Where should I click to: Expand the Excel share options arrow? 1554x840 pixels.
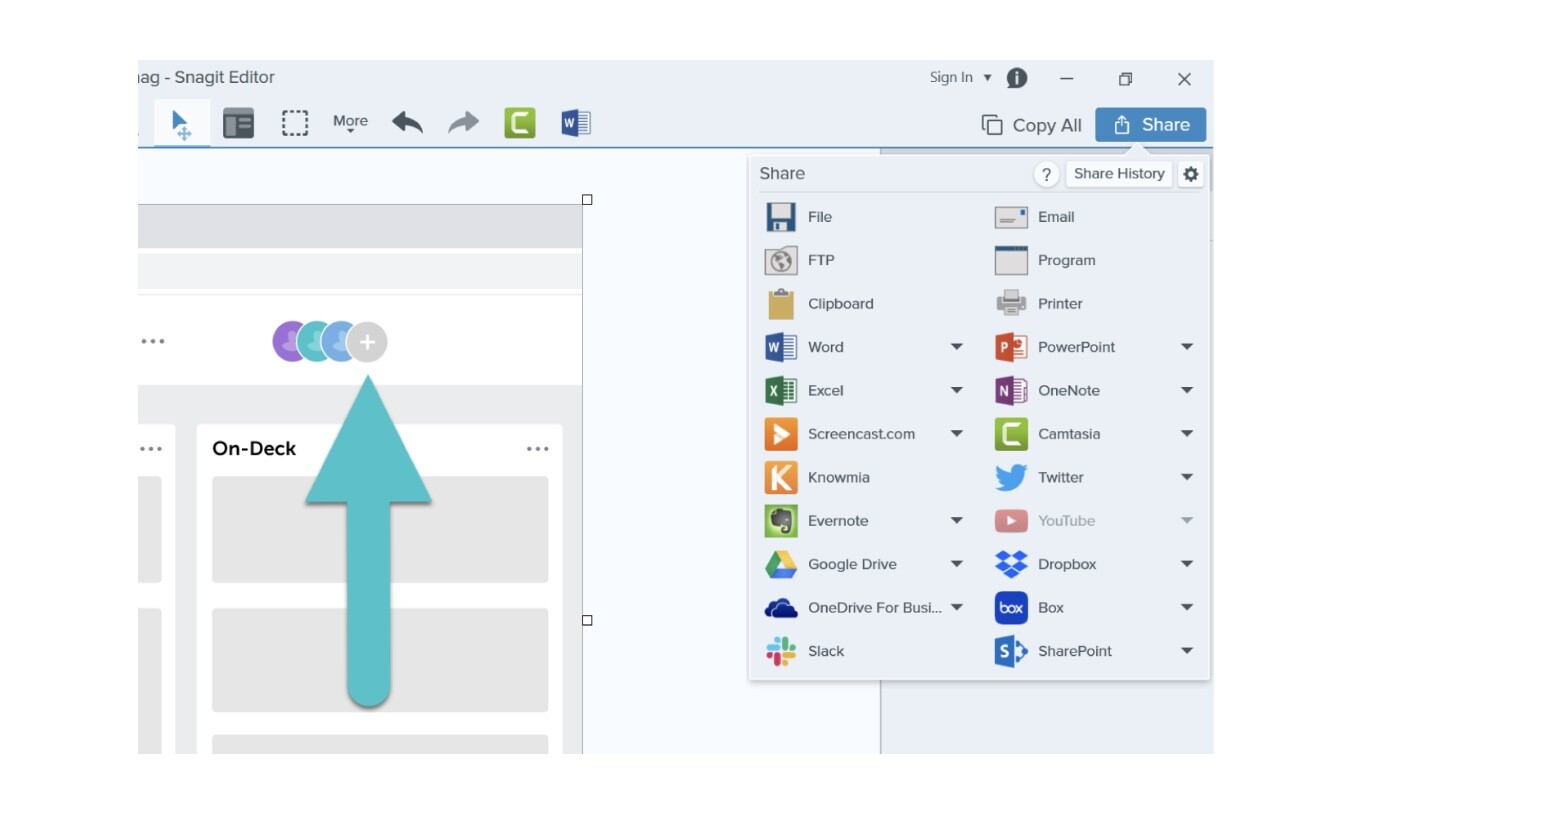point(957,390)
